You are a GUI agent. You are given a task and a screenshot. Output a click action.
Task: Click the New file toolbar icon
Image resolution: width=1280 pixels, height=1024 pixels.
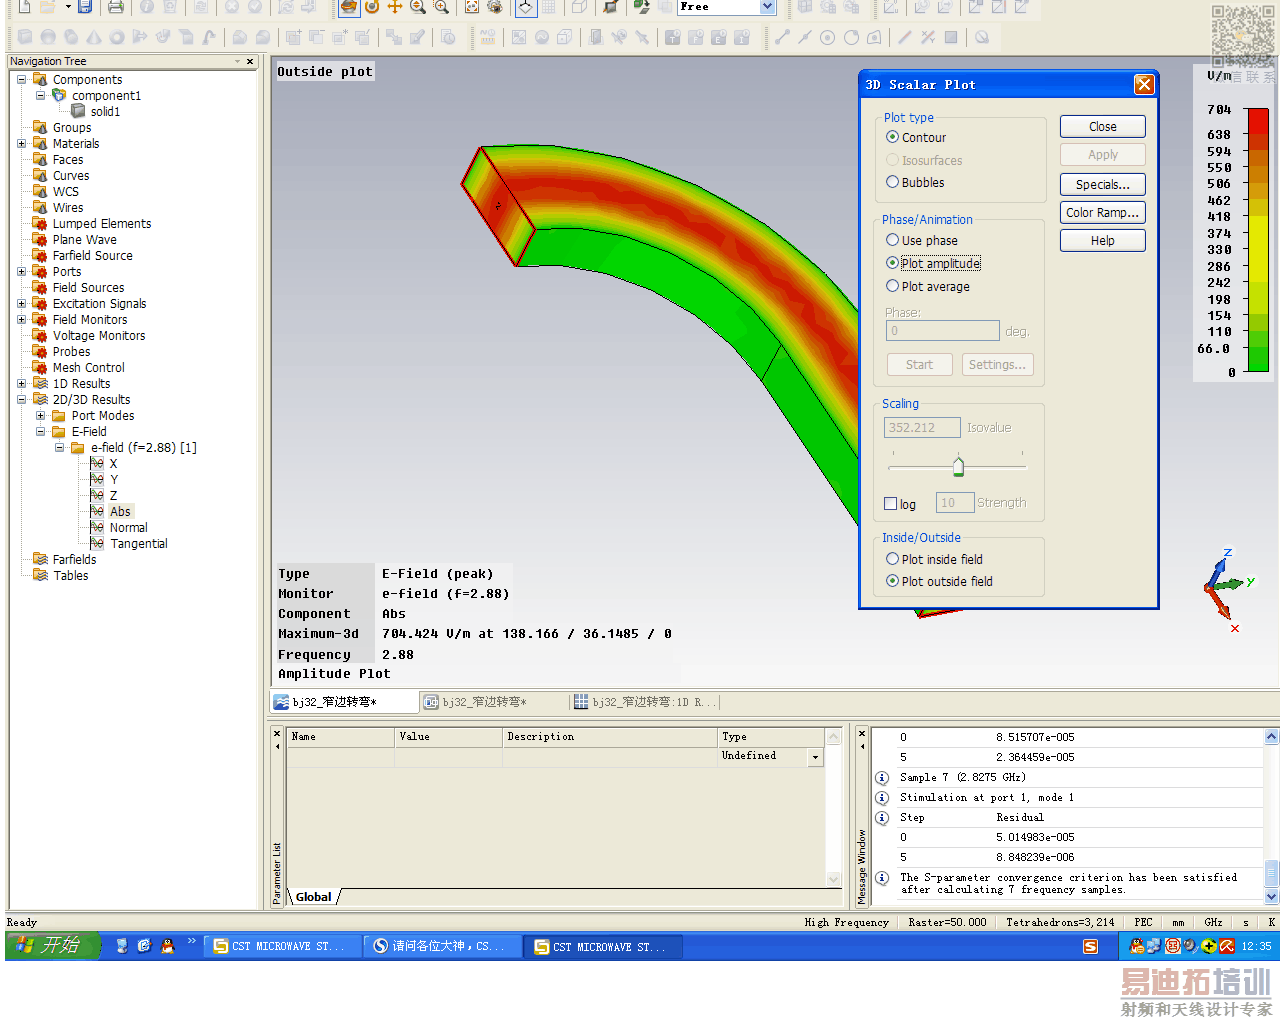24,7
